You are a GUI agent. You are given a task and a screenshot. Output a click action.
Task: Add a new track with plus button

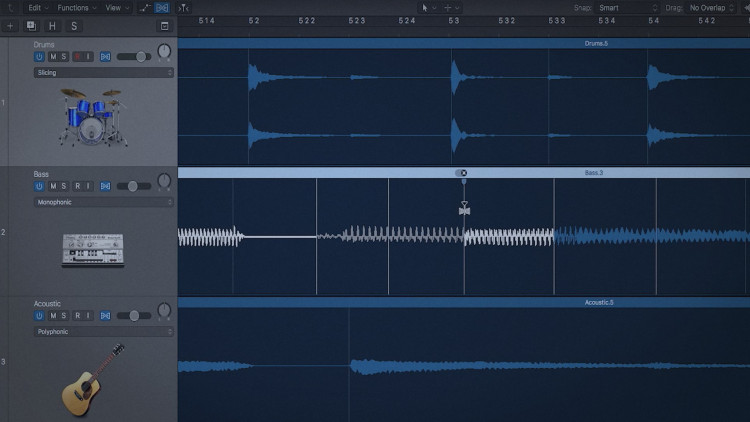click(10, 26)
